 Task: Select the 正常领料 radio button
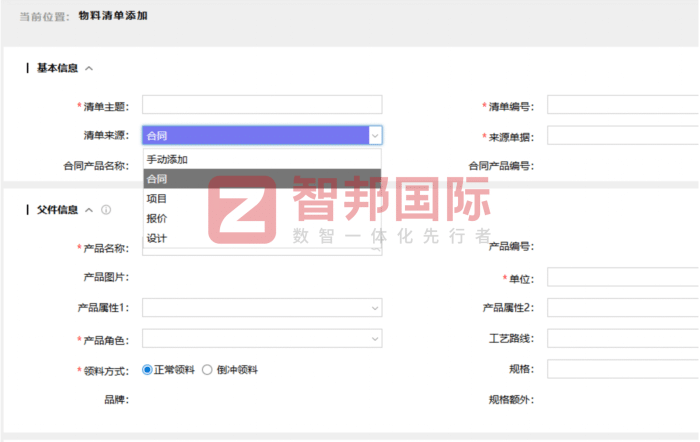point(148,369)
